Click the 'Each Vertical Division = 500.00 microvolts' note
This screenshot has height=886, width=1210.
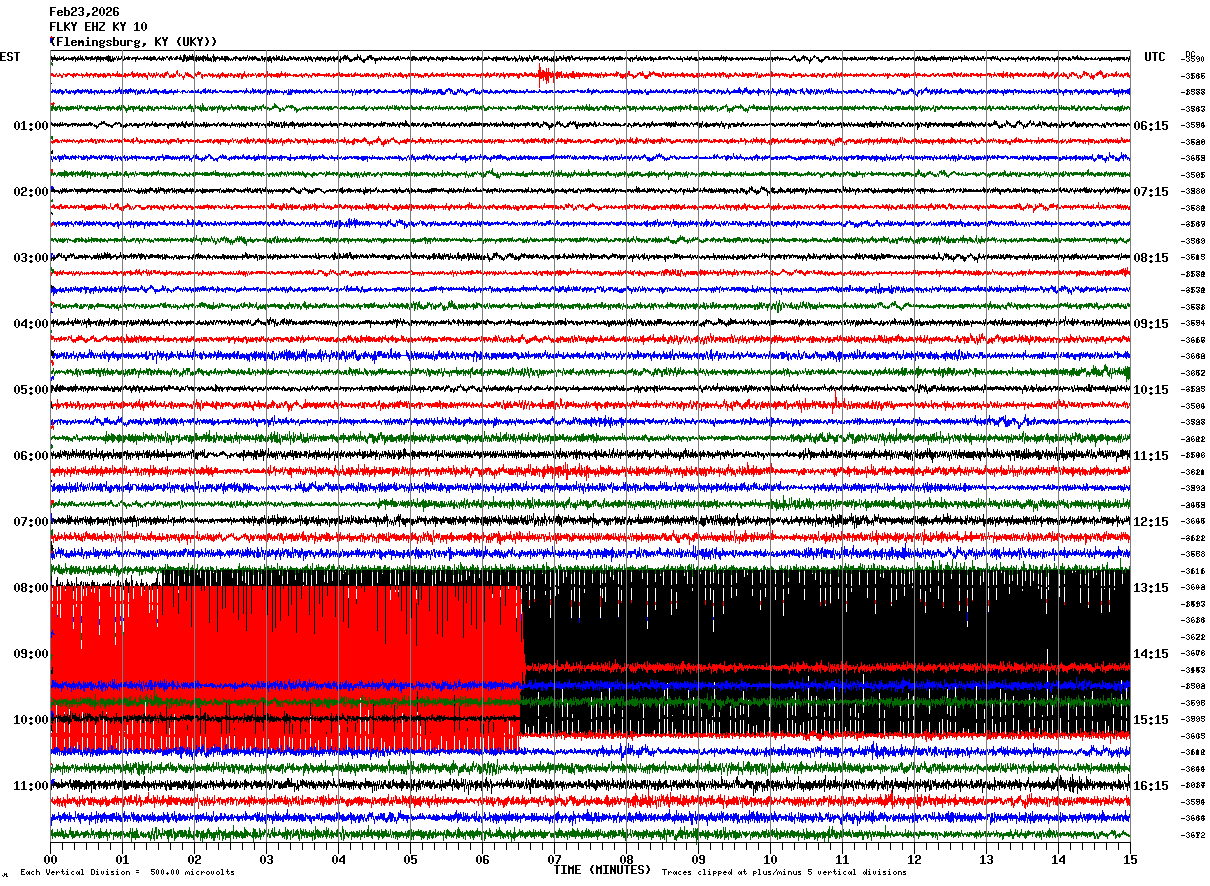point(127,872)
